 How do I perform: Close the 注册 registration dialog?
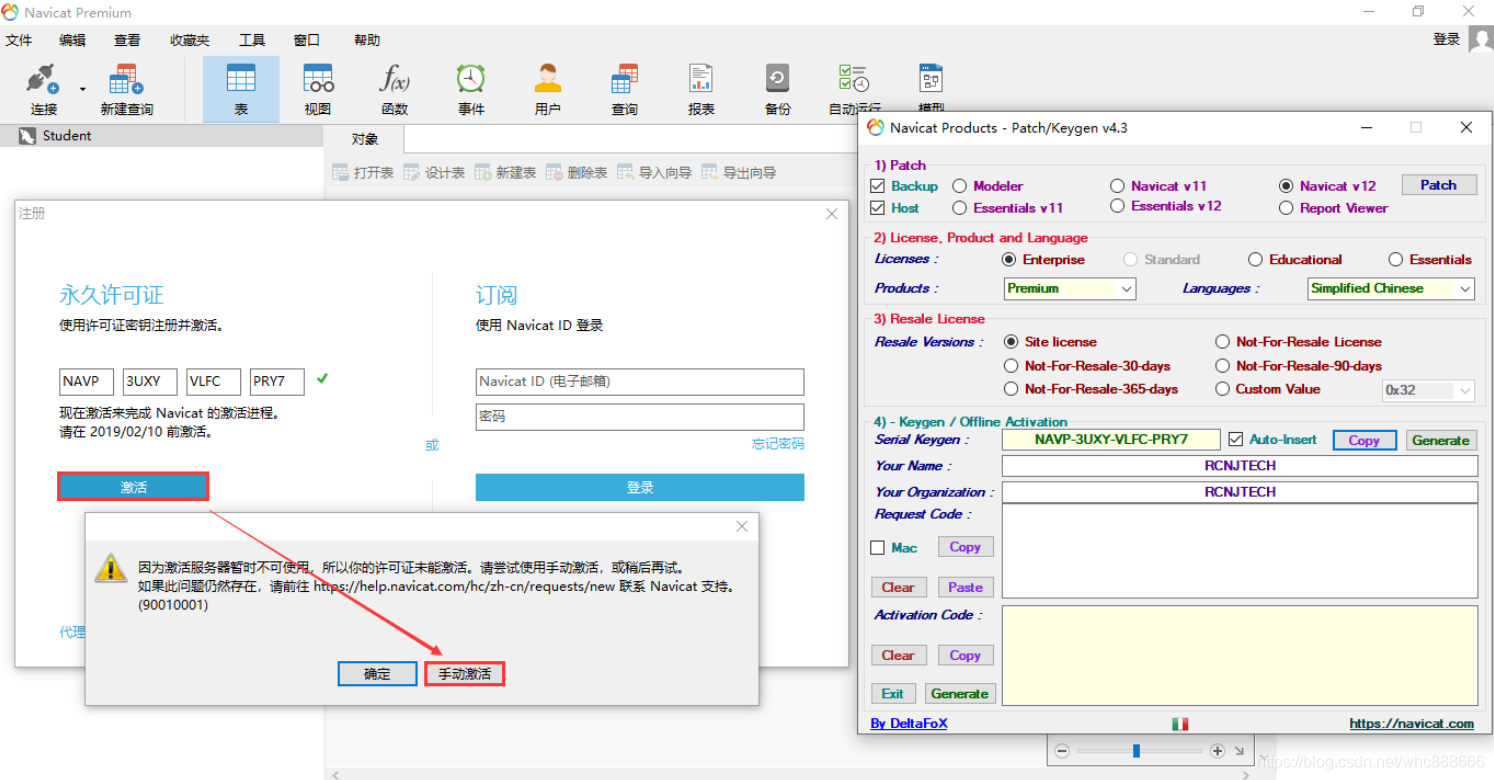point(831,214)
